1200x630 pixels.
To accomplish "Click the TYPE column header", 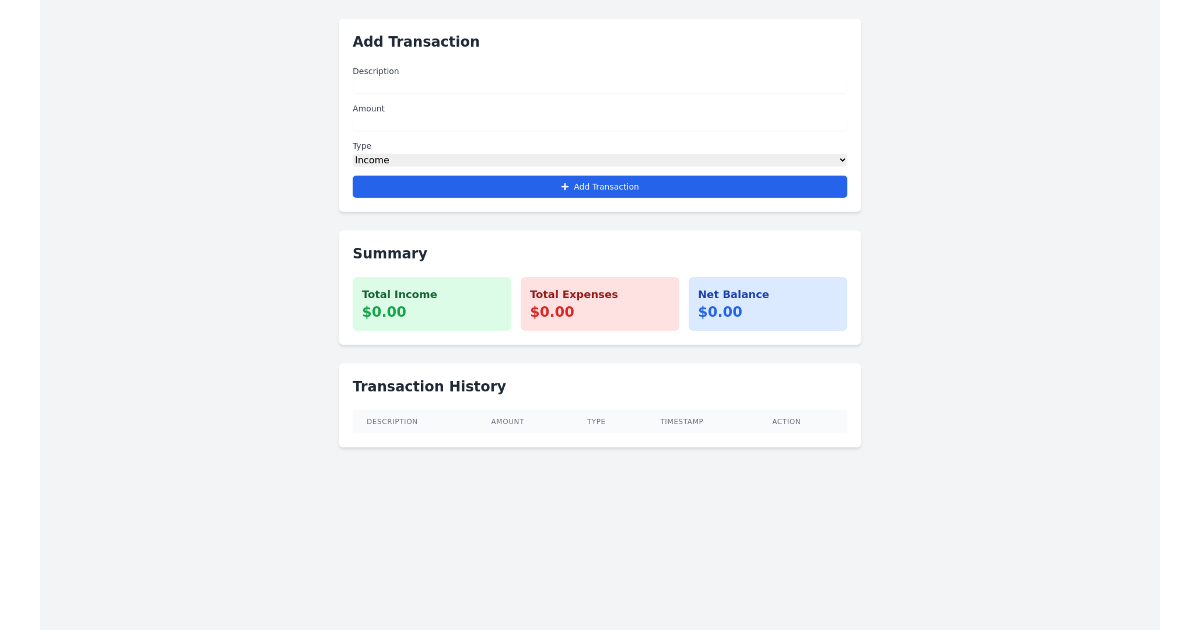I will [x=596, y=421].
